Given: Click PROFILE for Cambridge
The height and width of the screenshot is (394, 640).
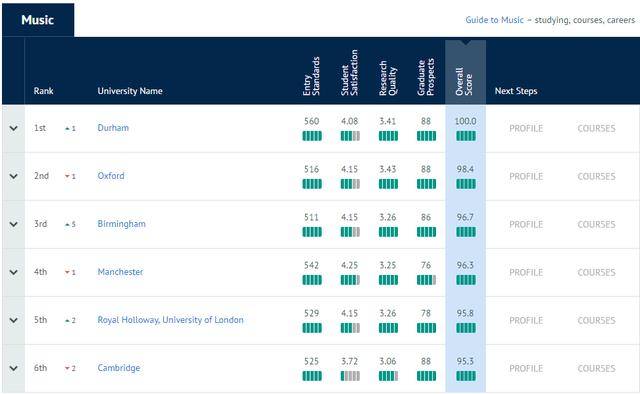Looking at the screenshot, I should click(x=526, y=369).
